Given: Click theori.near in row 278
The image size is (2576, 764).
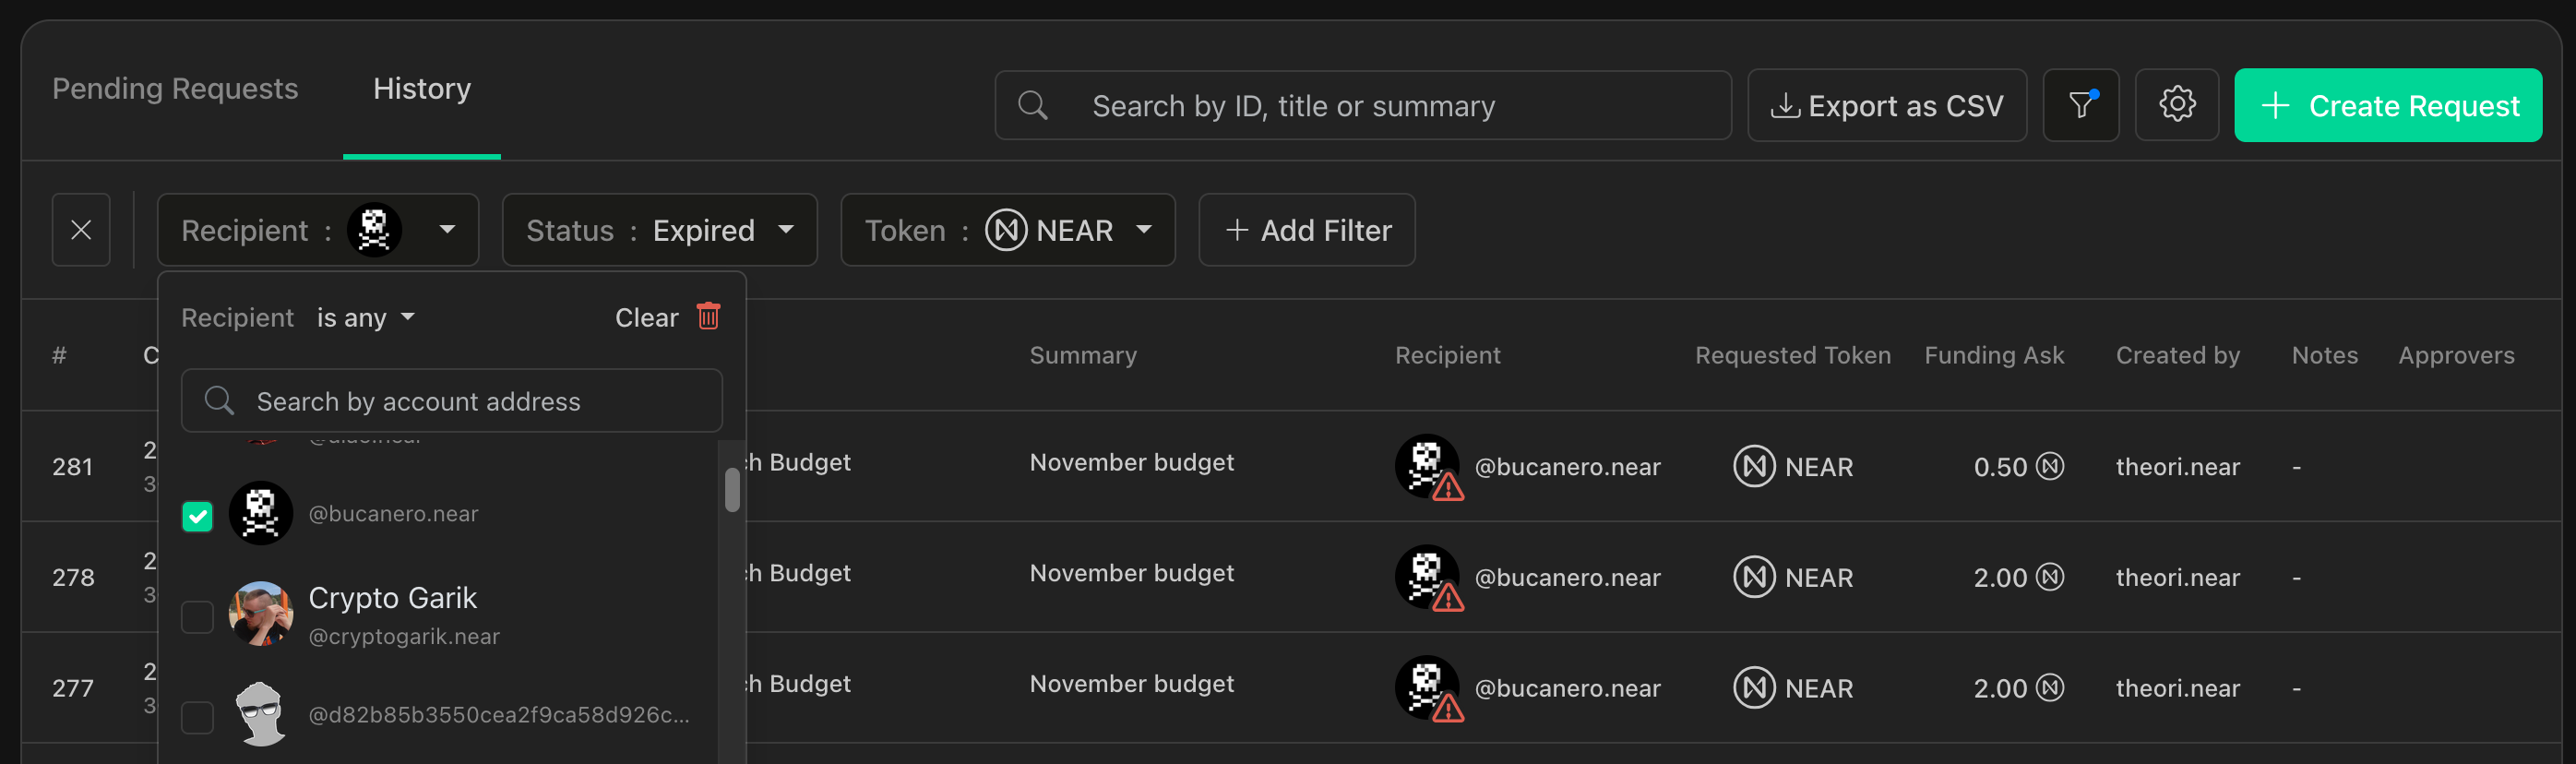Looking at the screenshot, I should click(x=2177, y=578).
